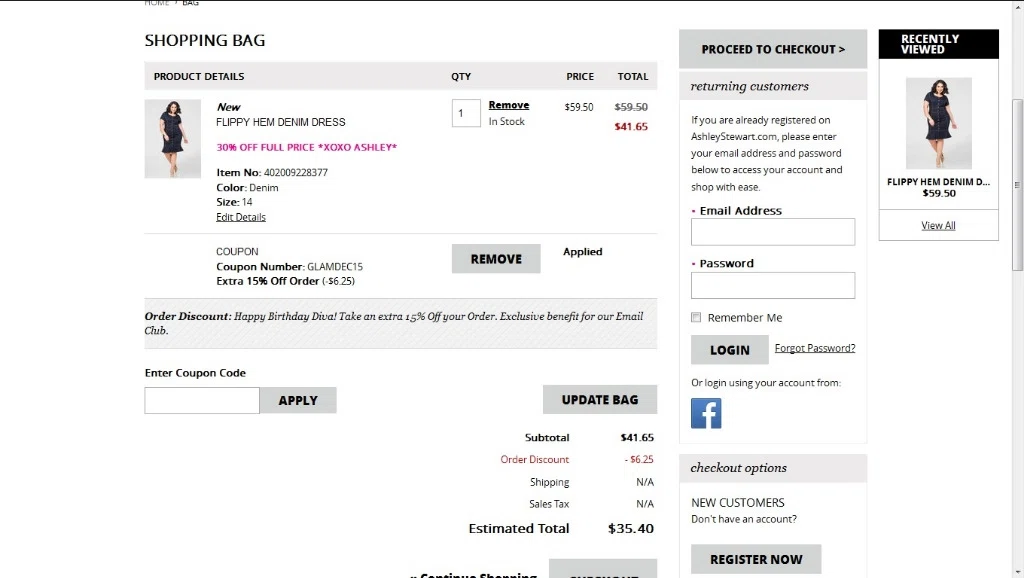Image resolution: width=1024 pixels, height=578 pixels.
Task: Click the Size: 14 detail text
Action: point(234,202)
